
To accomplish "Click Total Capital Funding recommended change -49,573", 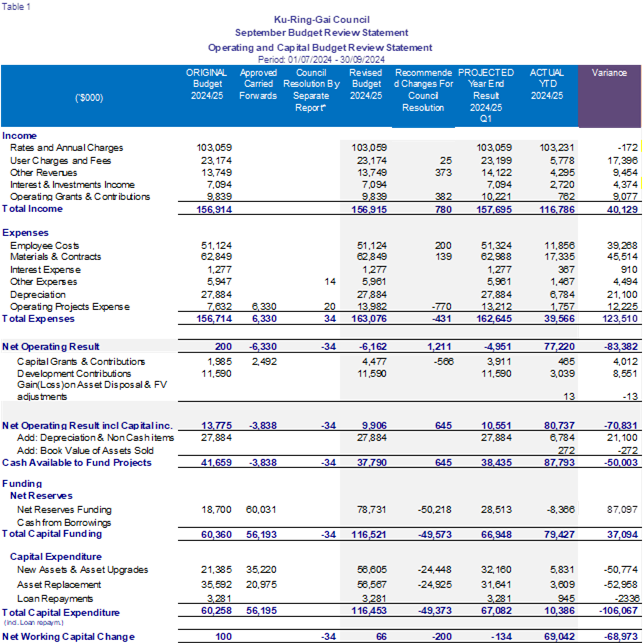I will click(434, 535).
